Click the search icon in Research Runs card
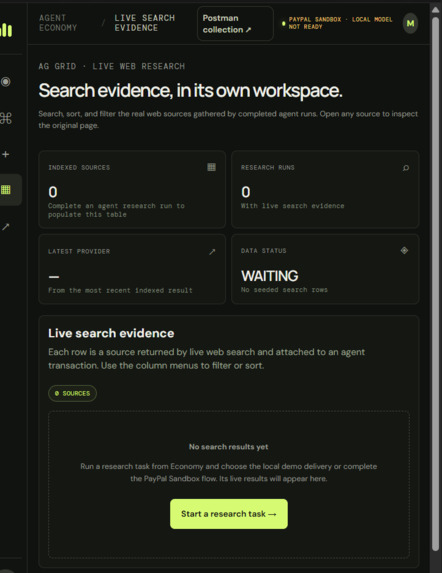The image size is (442, 573). coord(405,168)
